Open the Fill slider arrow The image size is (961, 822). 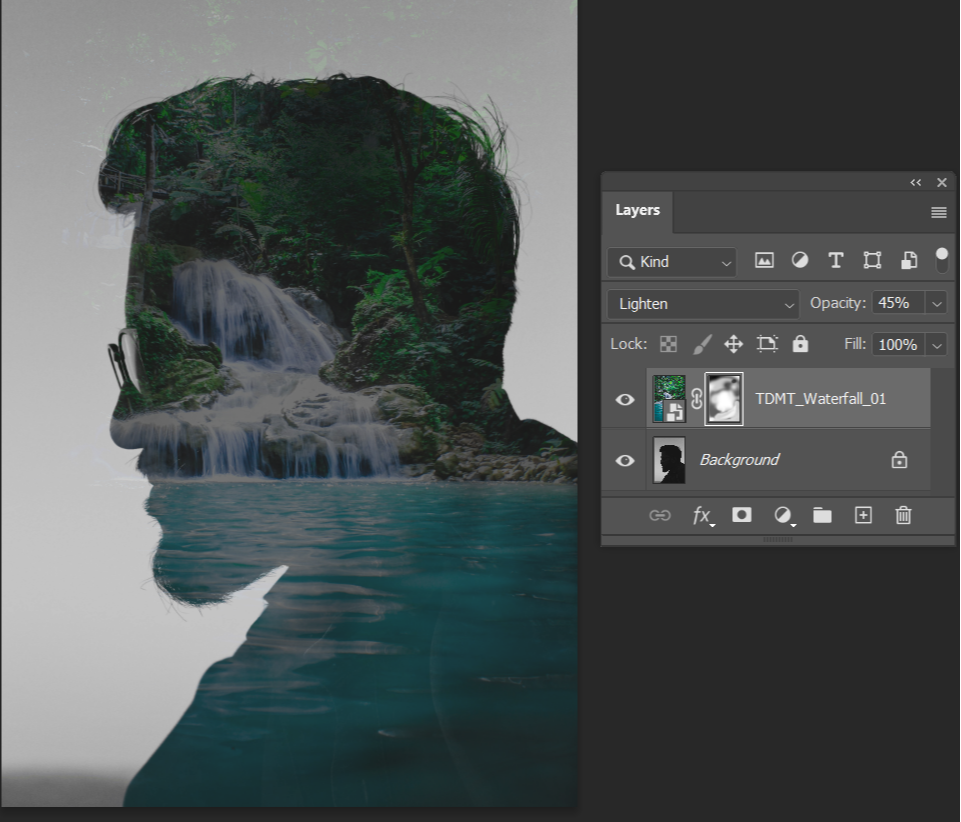click(936, 345)
